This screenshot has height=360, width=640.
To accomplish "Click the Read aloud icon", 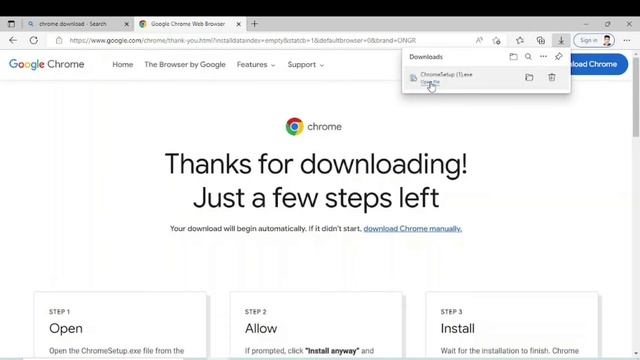I will point(479,40).
